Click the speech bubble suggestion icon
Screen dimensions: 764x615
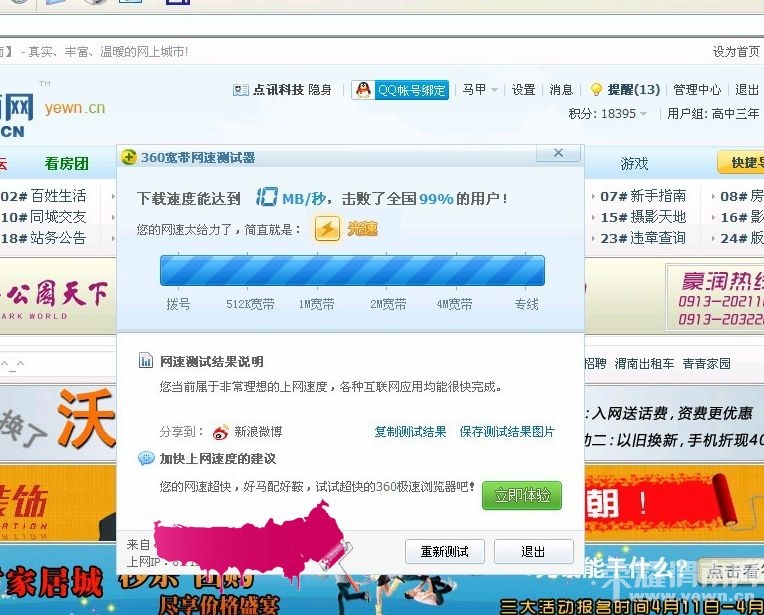[x=146, y=459]
